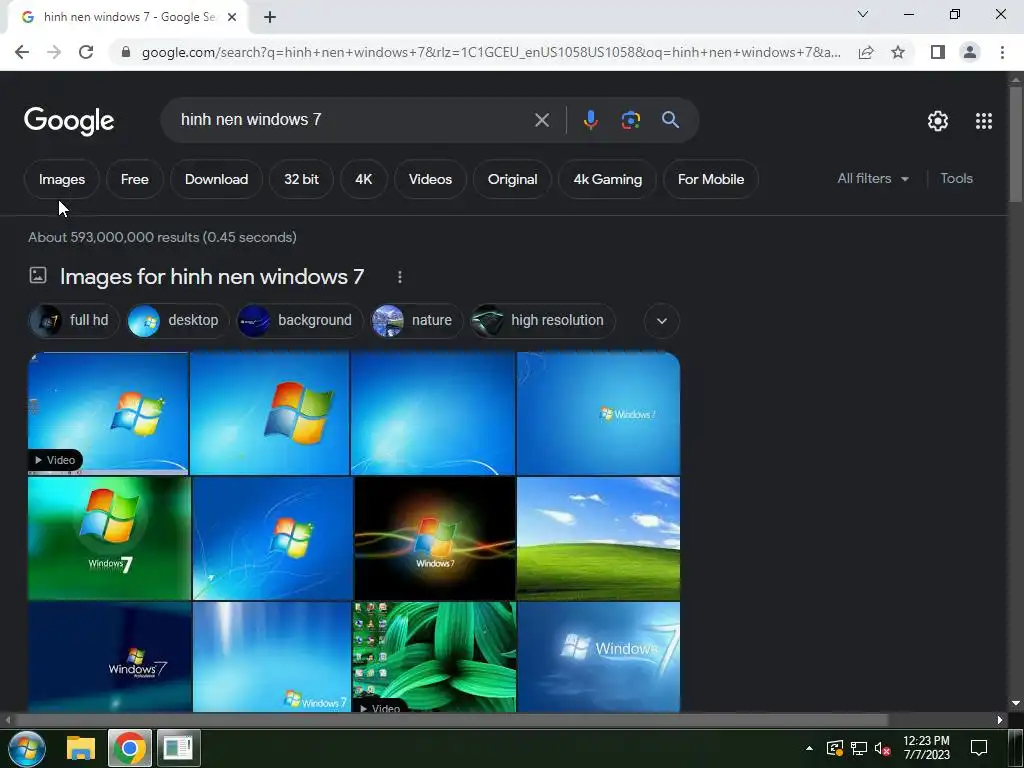Close the 'hinh nen windows 7' tab
The width and height of the screenshot is (1024, 768).
click(232, 17)
